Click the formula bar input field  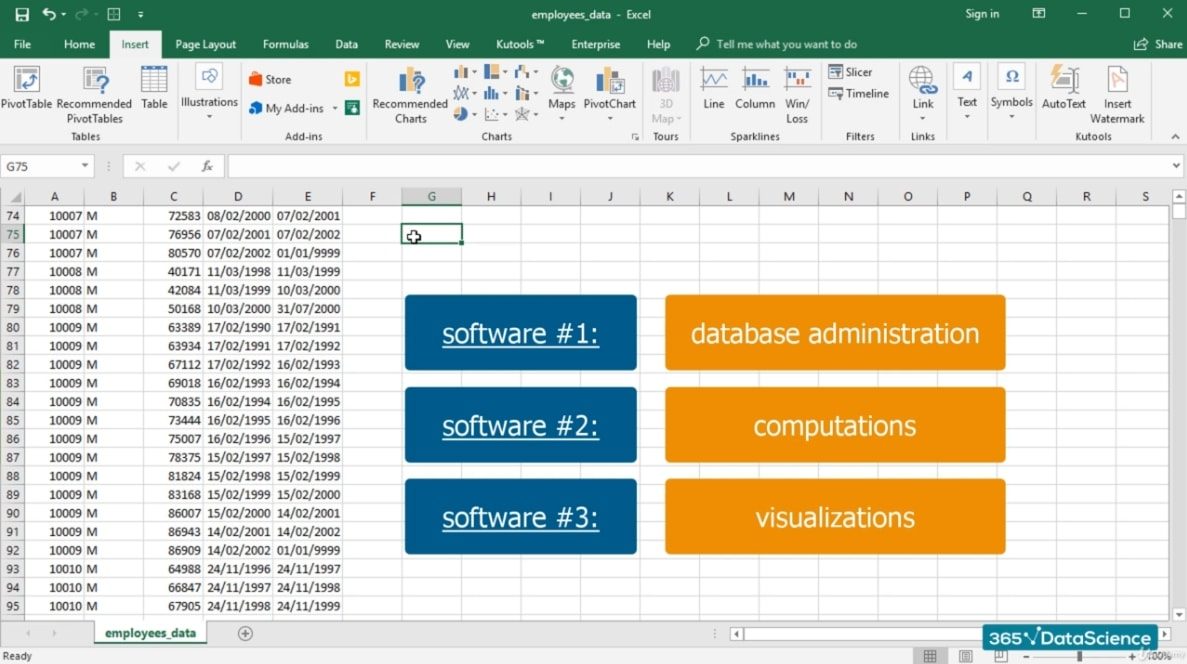(x=700, y=167)
